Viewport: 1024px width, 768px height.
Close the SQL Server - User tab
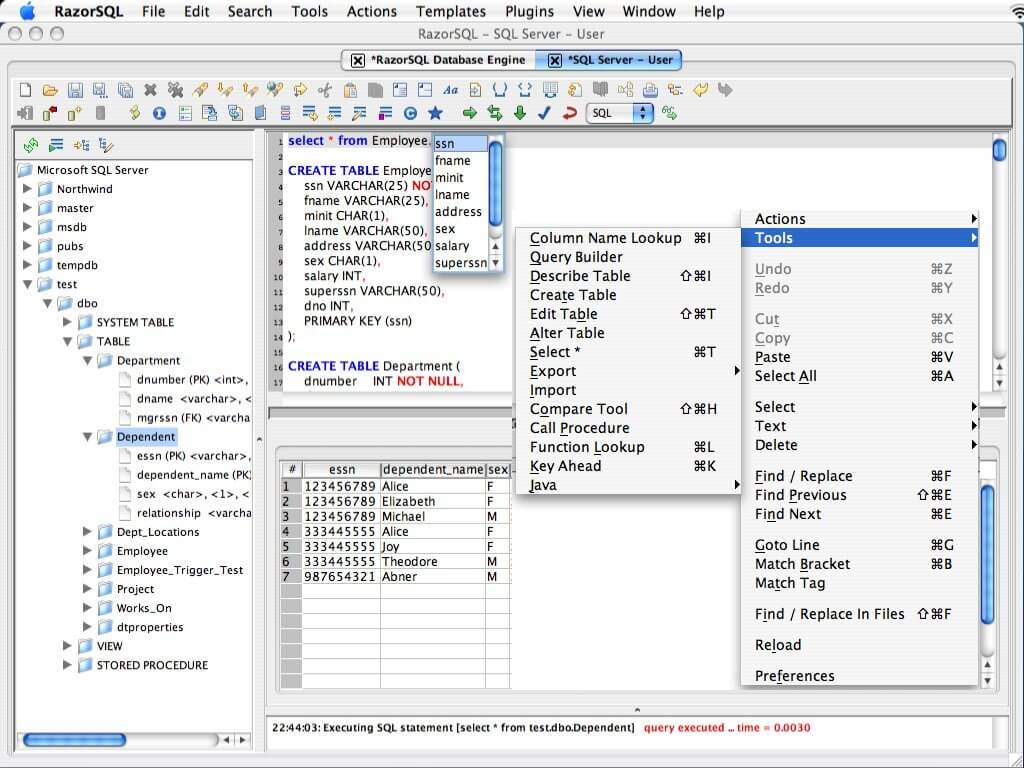[x=554, y=60]
